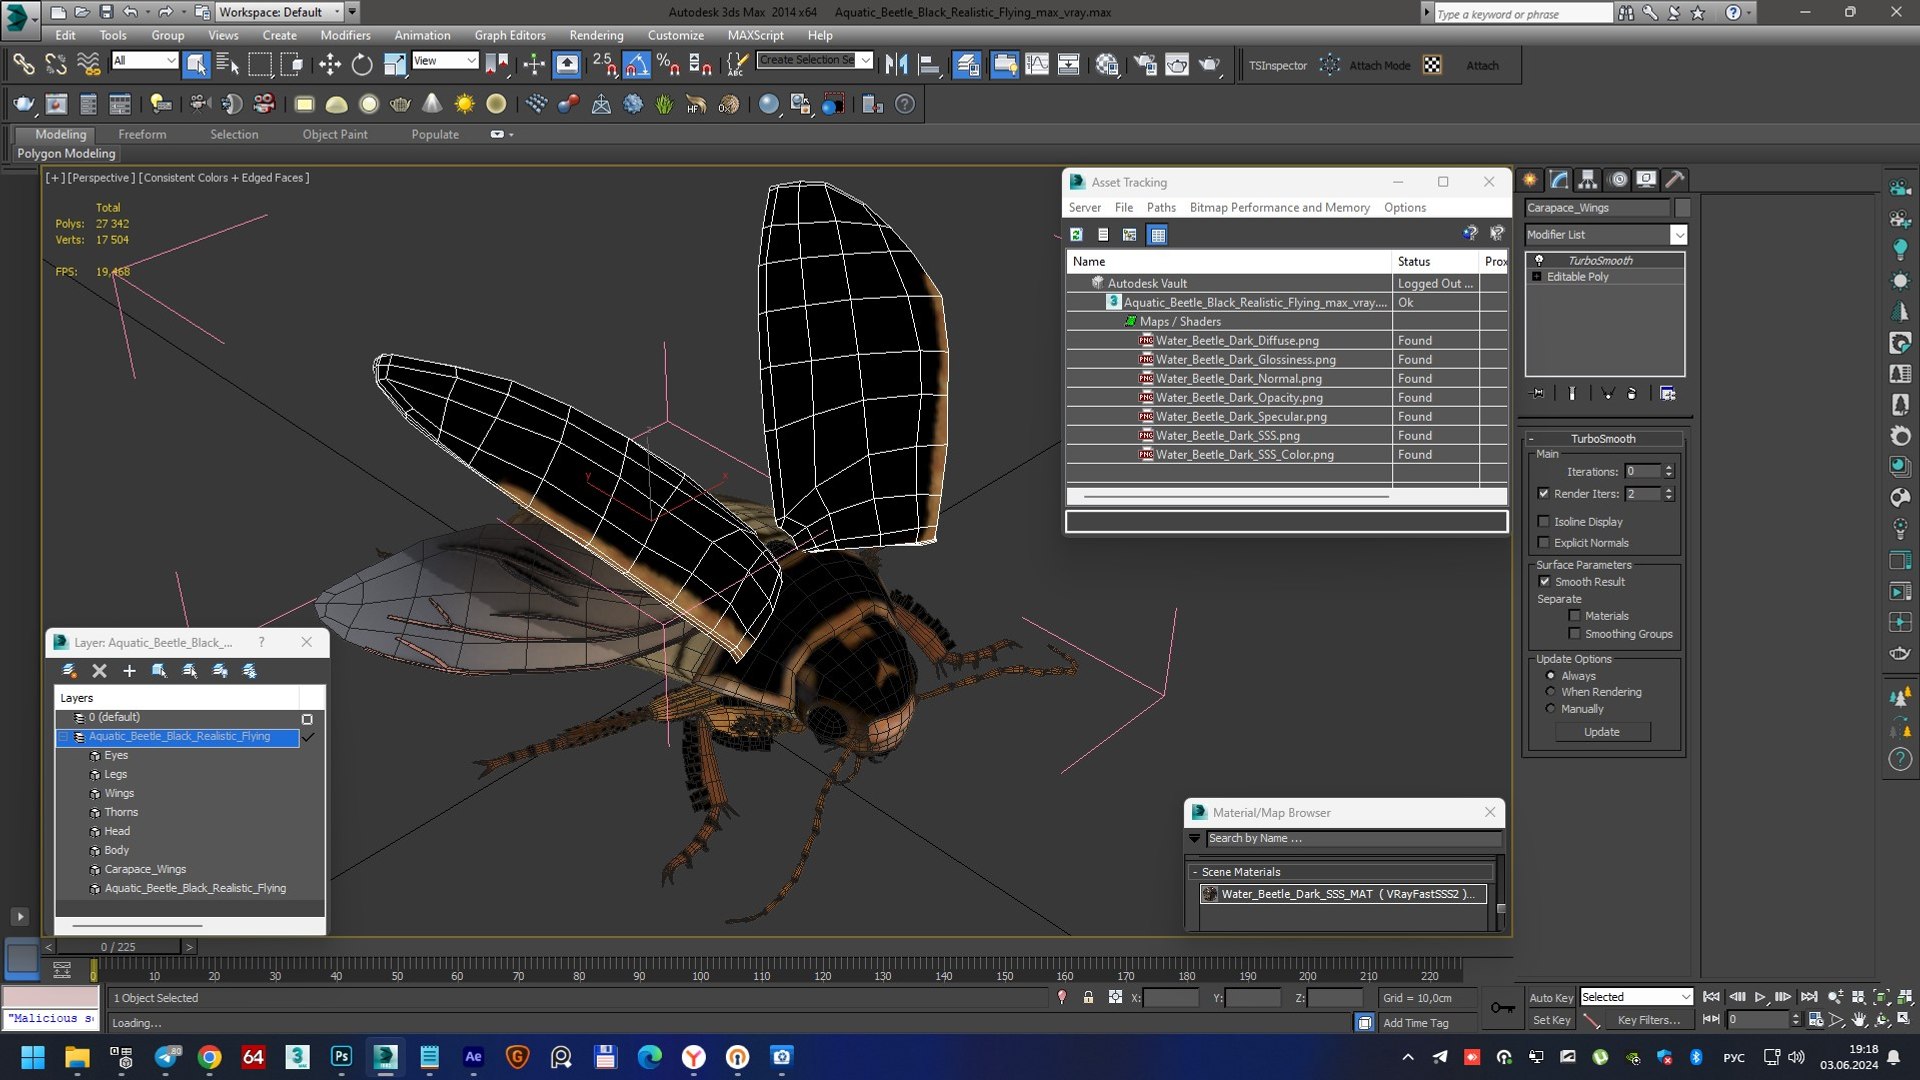Open the Modify panel tab icon
The height and width of the screenshot is (1080, 1920).
coord(1559,180)
